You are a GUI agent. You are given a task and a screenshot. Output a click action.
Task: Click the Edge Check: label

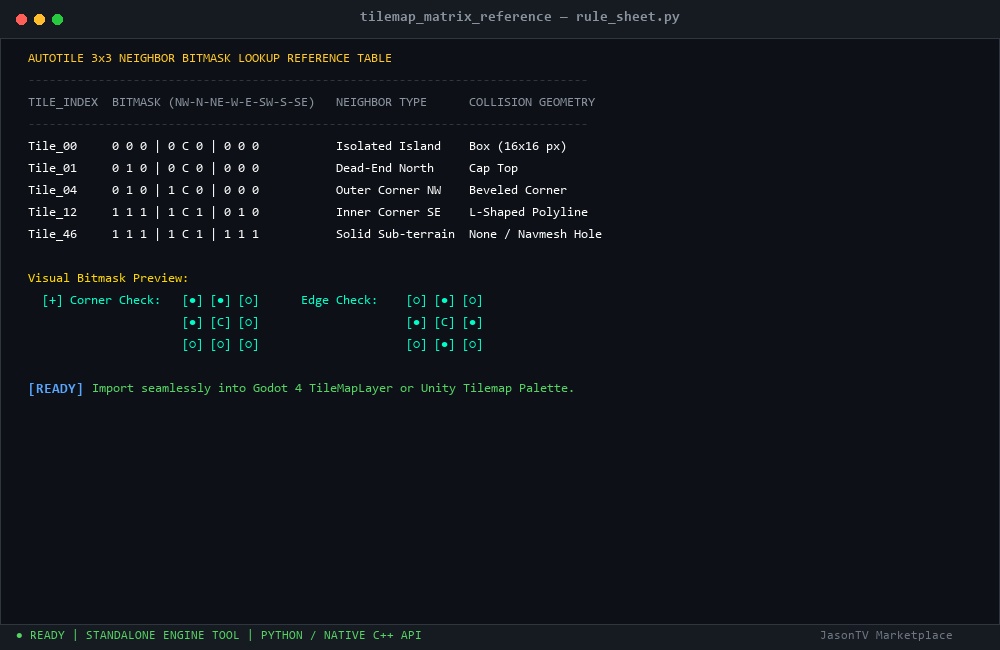(x=339, y=300)
